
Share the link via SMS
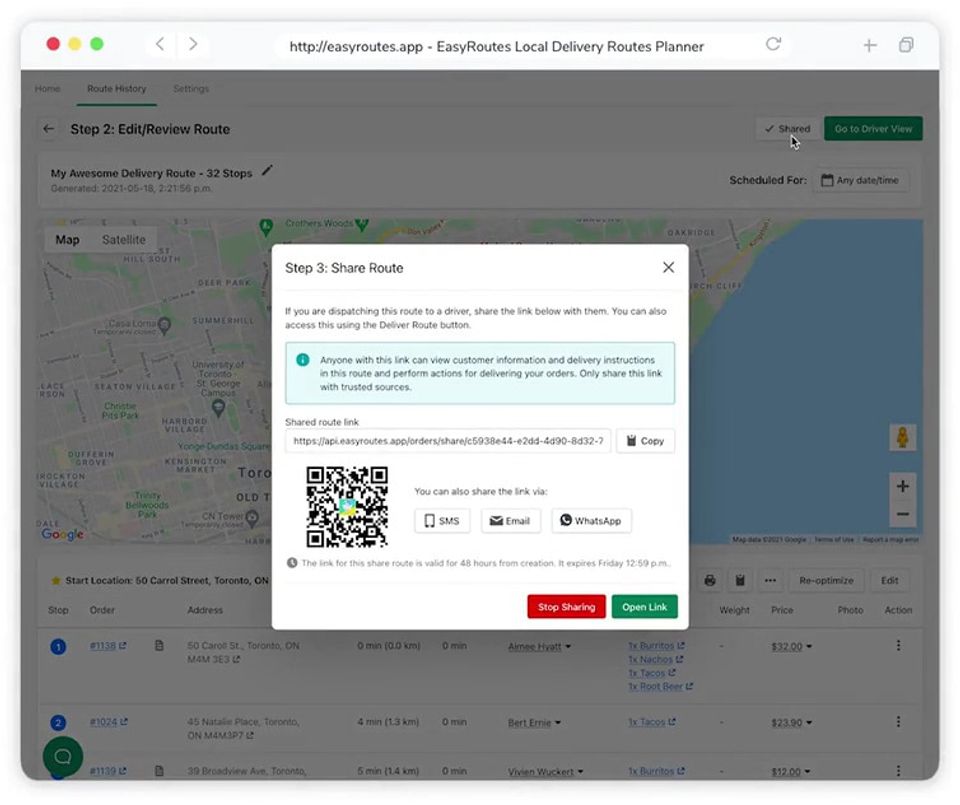point(441,521)
